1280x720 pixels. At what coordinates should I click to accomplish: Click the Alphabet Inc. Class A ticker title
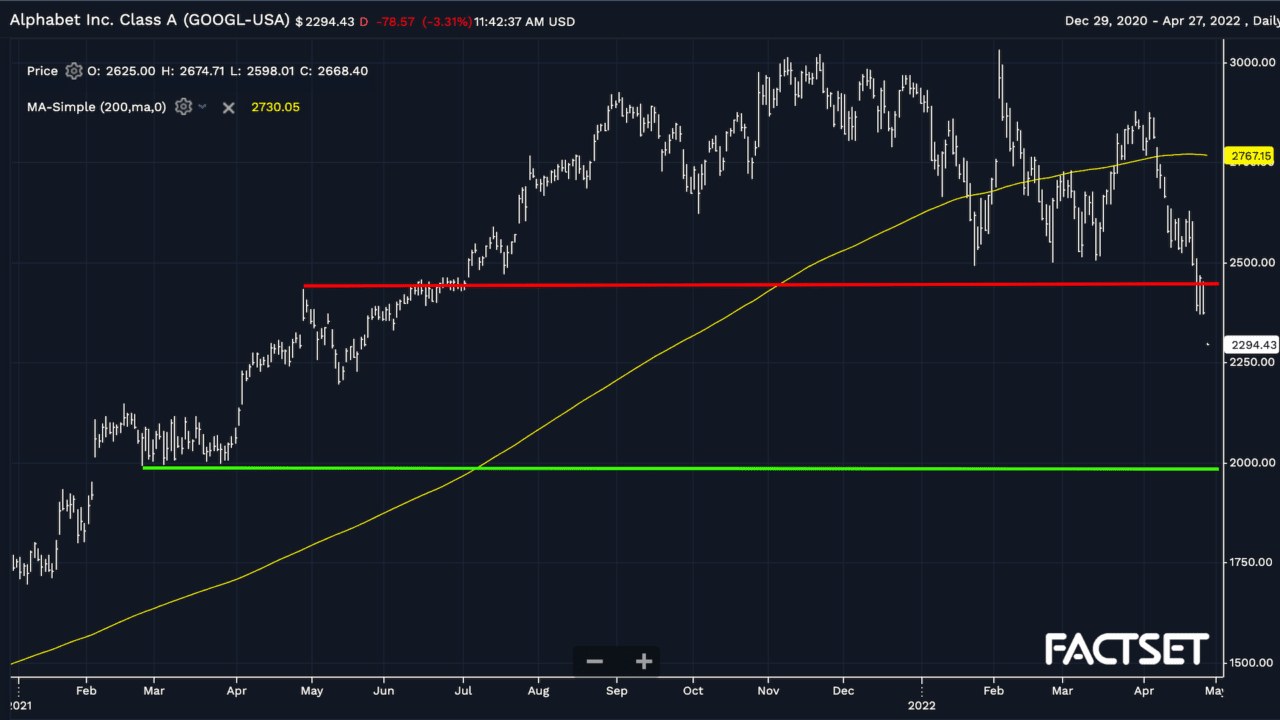[150, 21]
